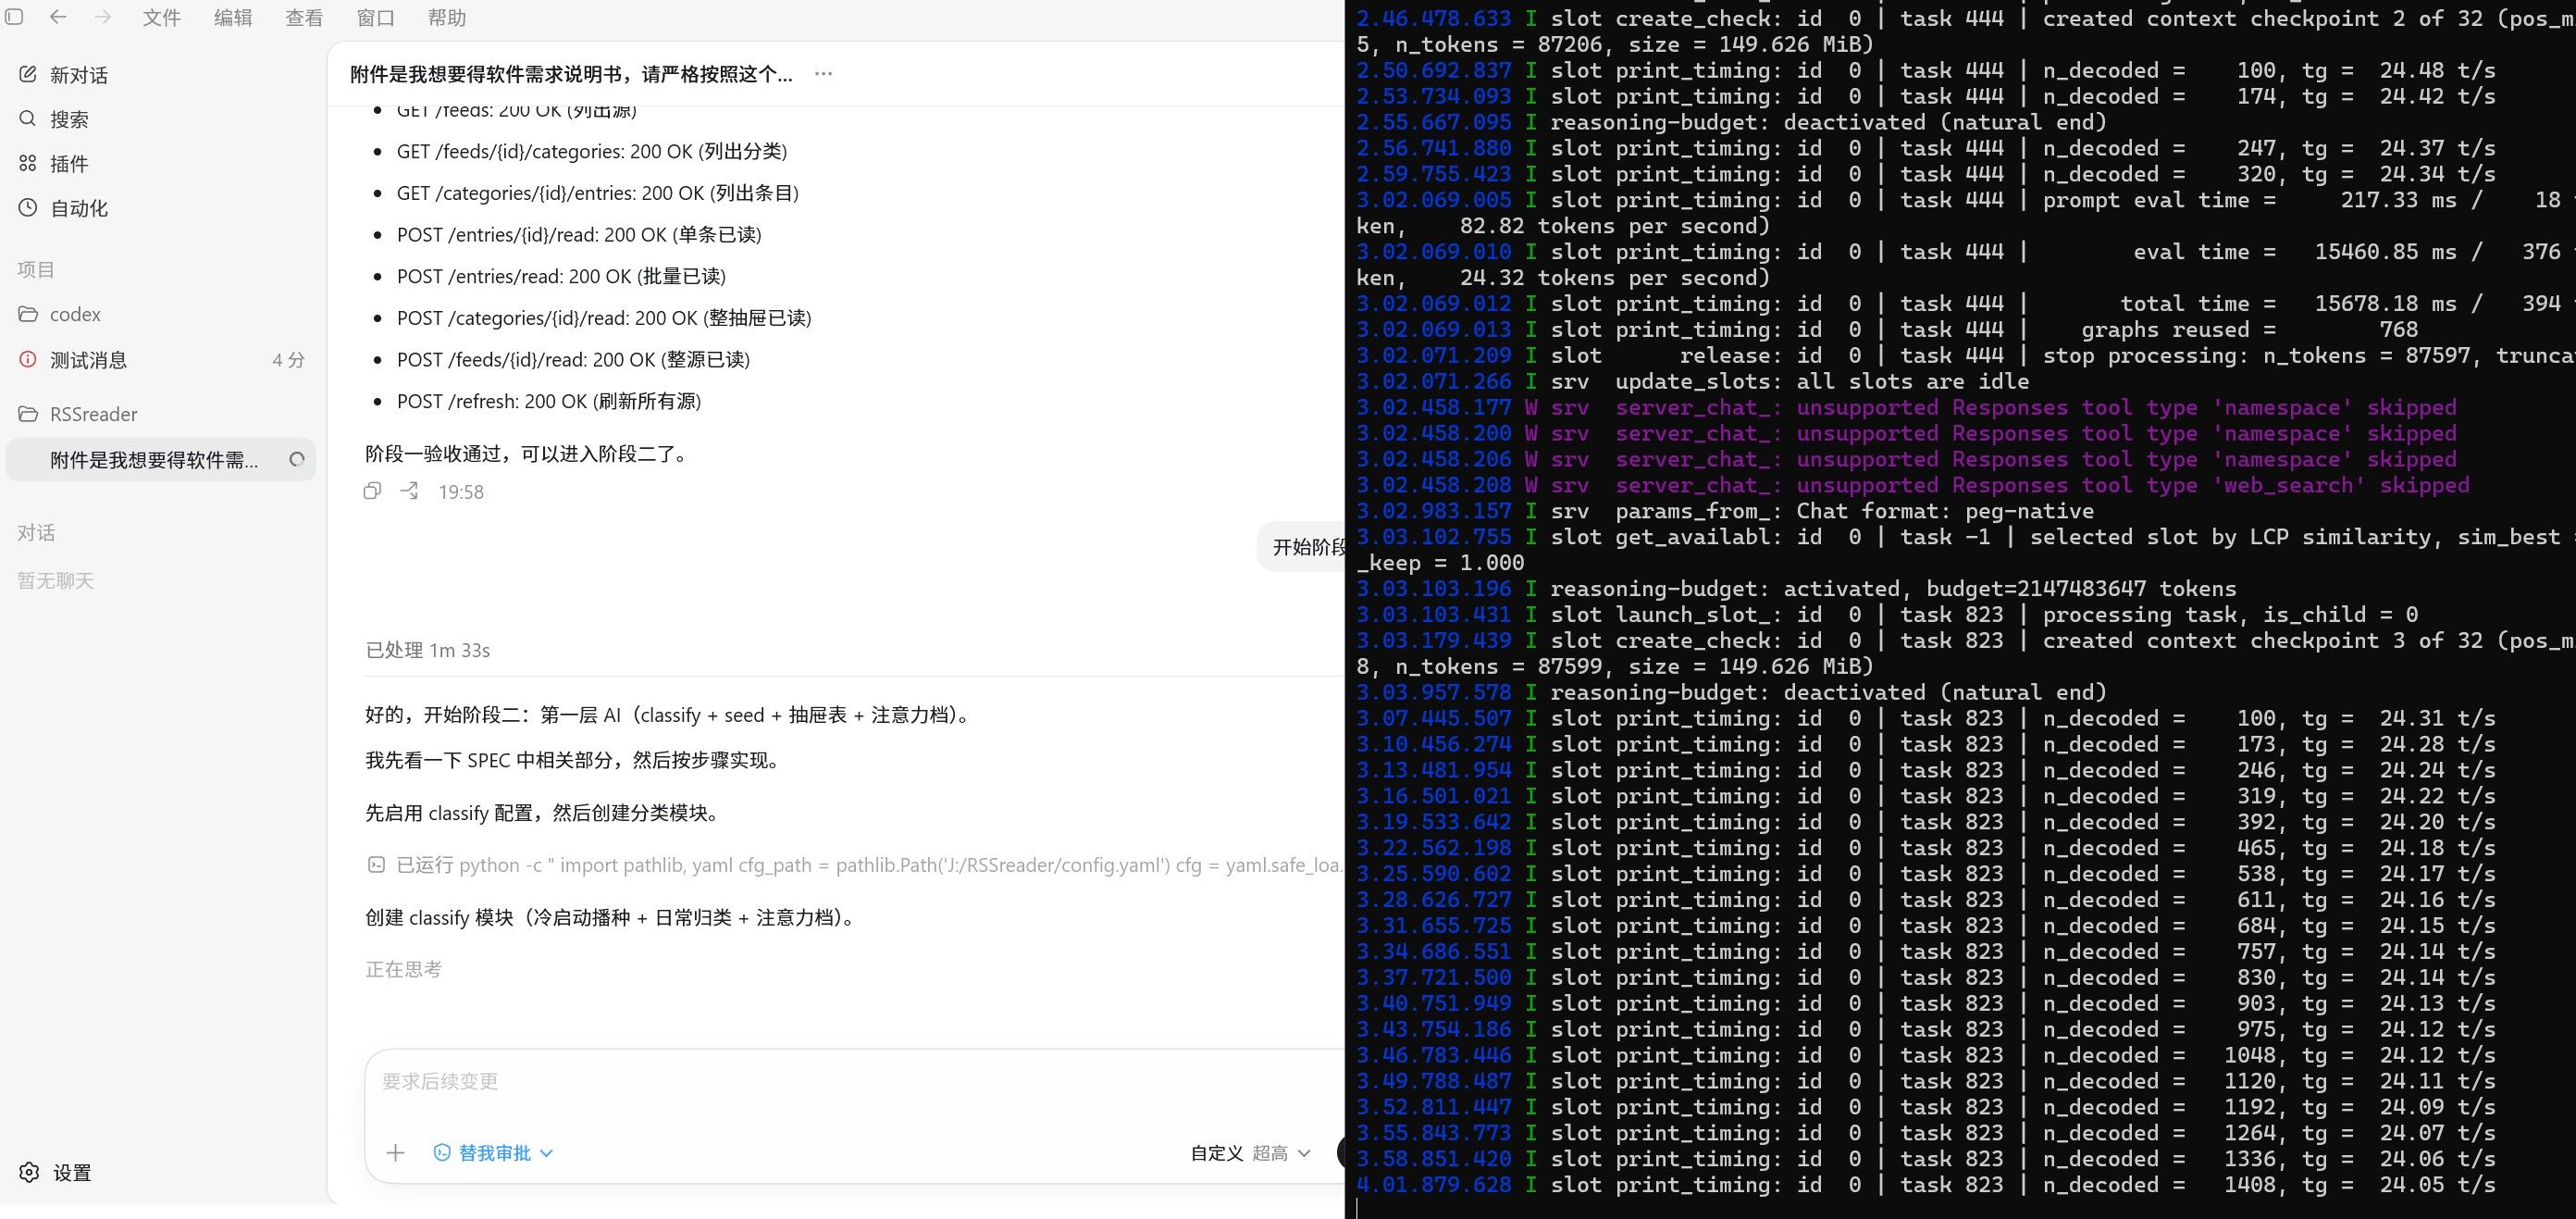The height and width of the screenshot is (1219, 2576).
Task: Click the conversation title 附件是我想要得软件需求说明书
Action: pos(571,74)
